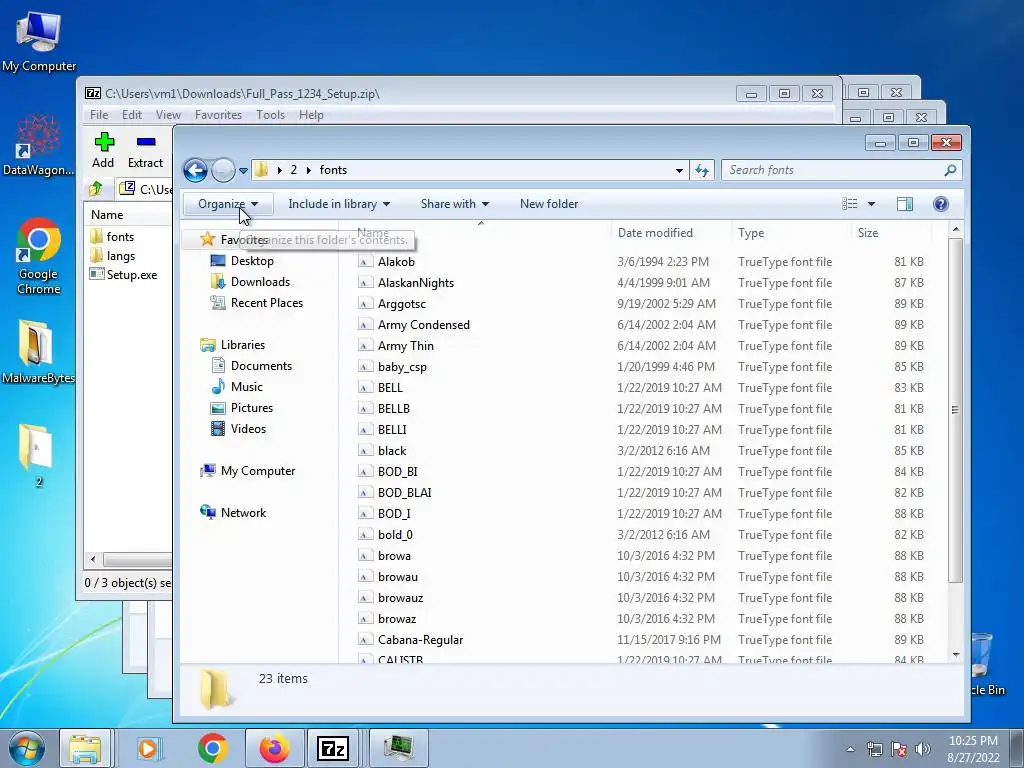Image resolution: width=1024 pixels, height=768 pixels.
Task: Click the Windows Start button
Action: click(27, 748)
